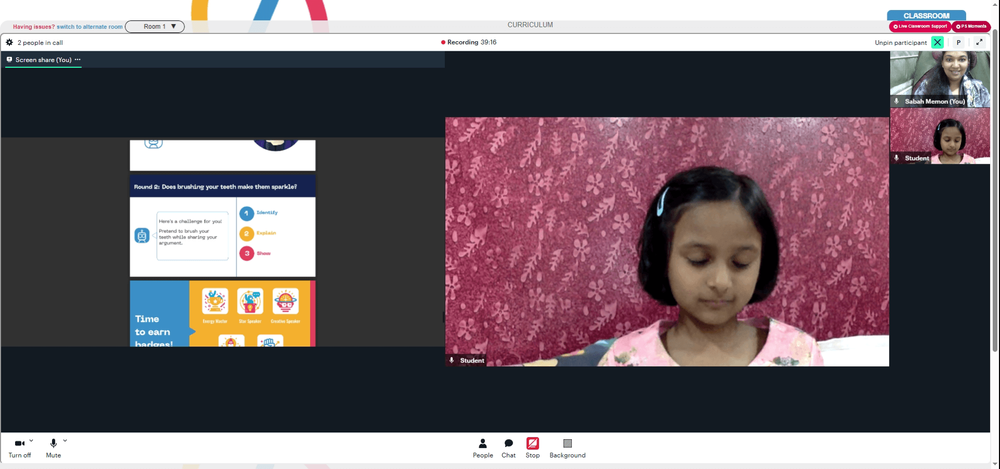The image size is (1000, 469).
Task: Open call settings gear icon
Action: tap(9, 43)
